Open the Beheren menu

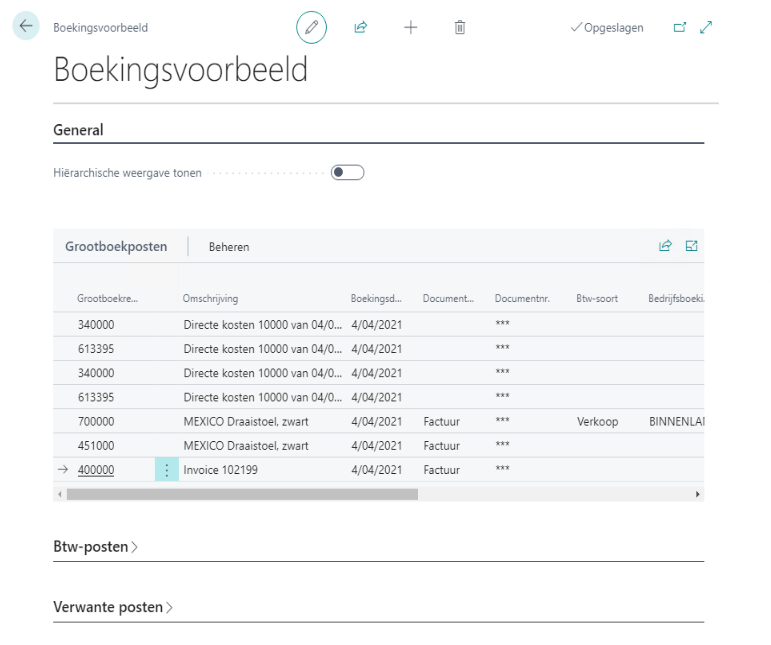[x=229, y=247]
